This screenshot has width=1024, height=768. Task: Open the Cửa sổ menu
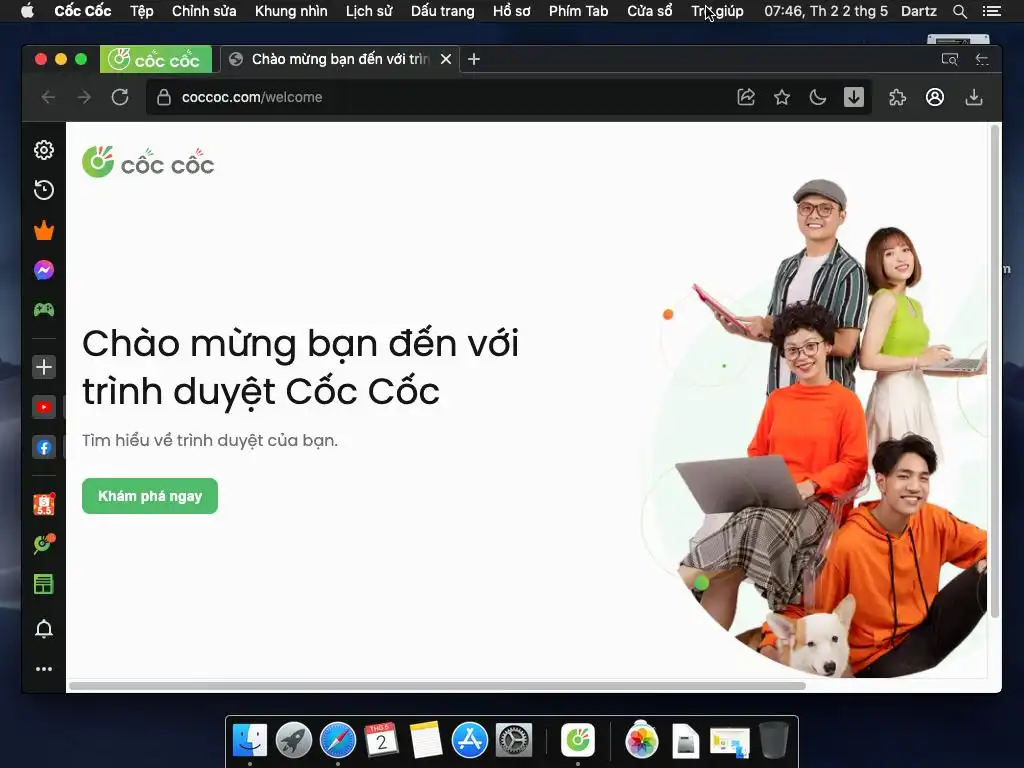coord(650,11)
